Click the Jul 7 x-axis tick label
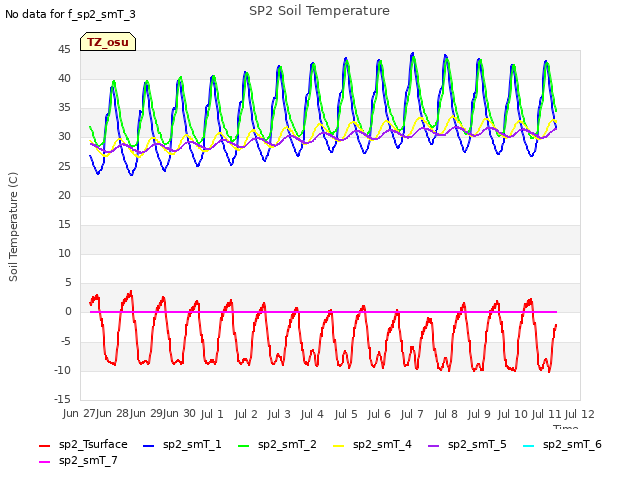640x480 pixels. coord(412,414)
